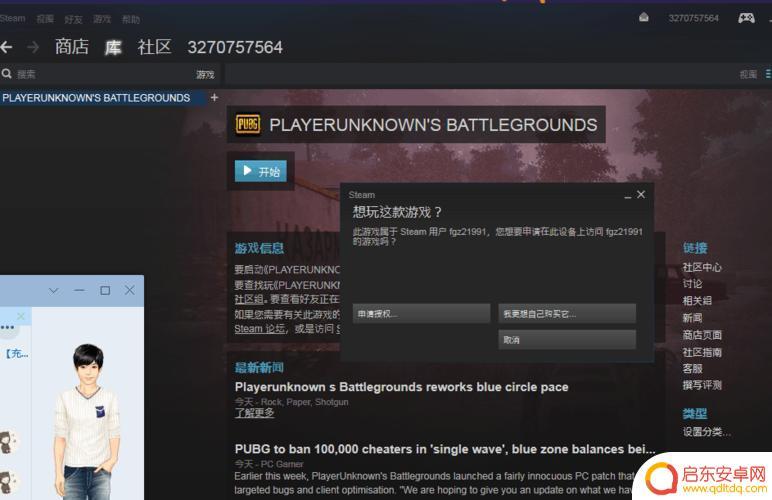Open the 社区中心 link
772x500 pixels.
pos(702,267)
